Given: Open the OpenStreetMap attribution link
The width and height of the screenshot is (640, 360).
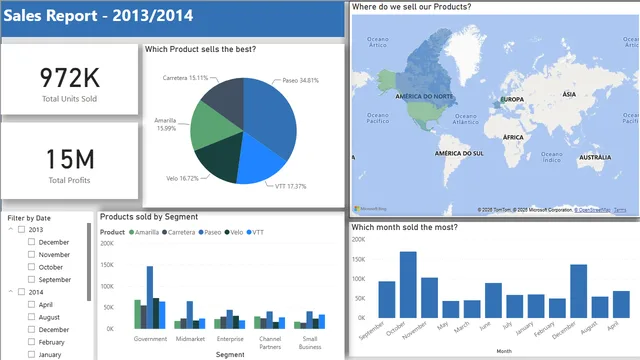Looking at the screenshot, I should tap(592, 210).
